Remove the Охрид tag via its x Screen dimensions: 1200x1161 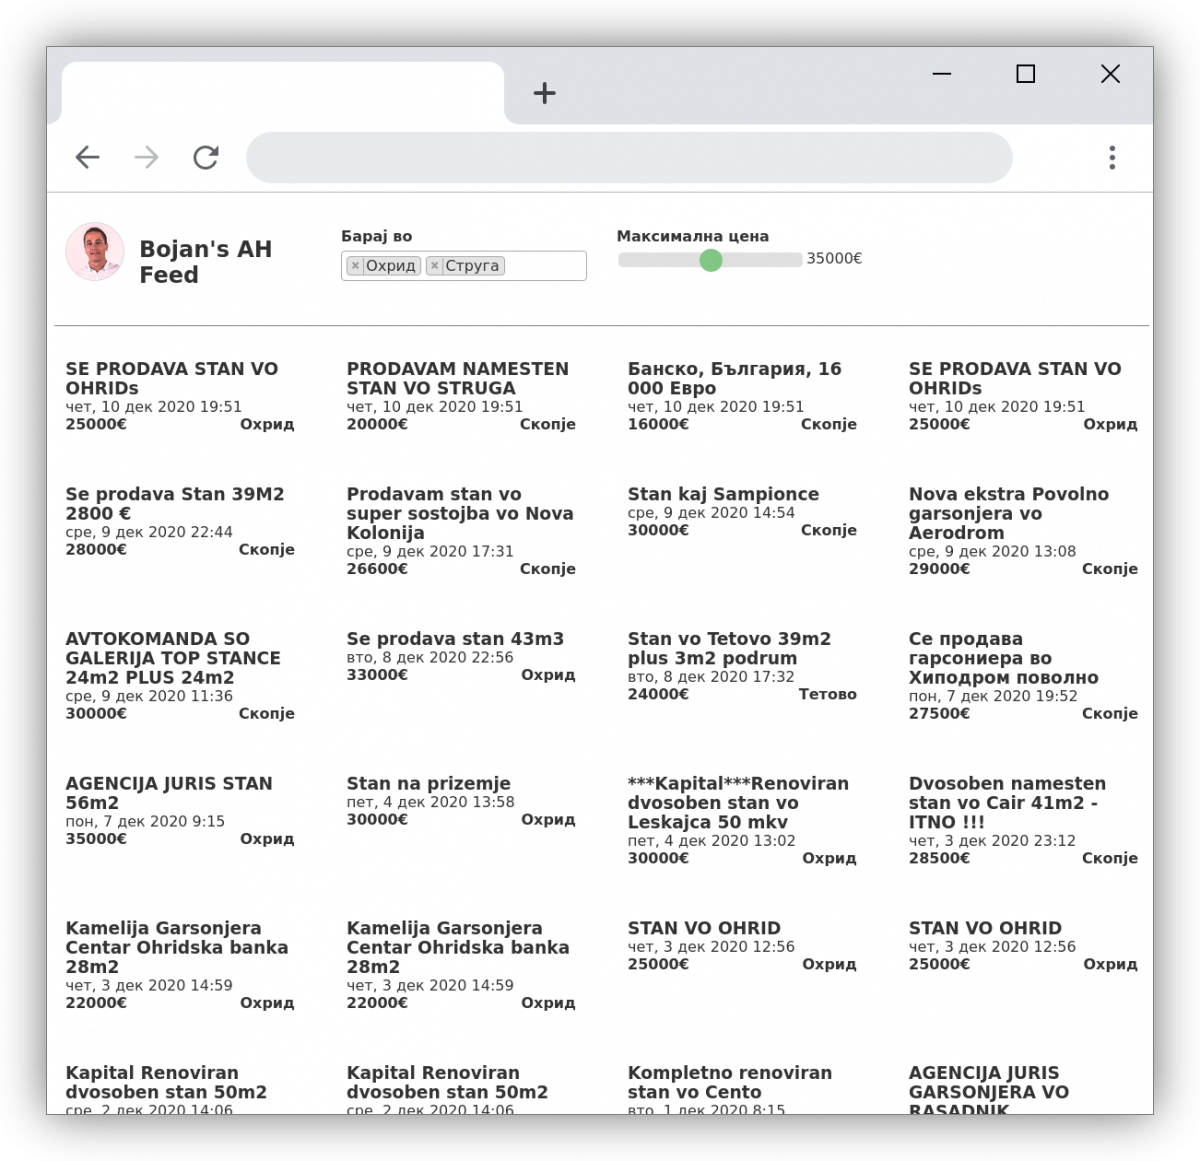355,266
